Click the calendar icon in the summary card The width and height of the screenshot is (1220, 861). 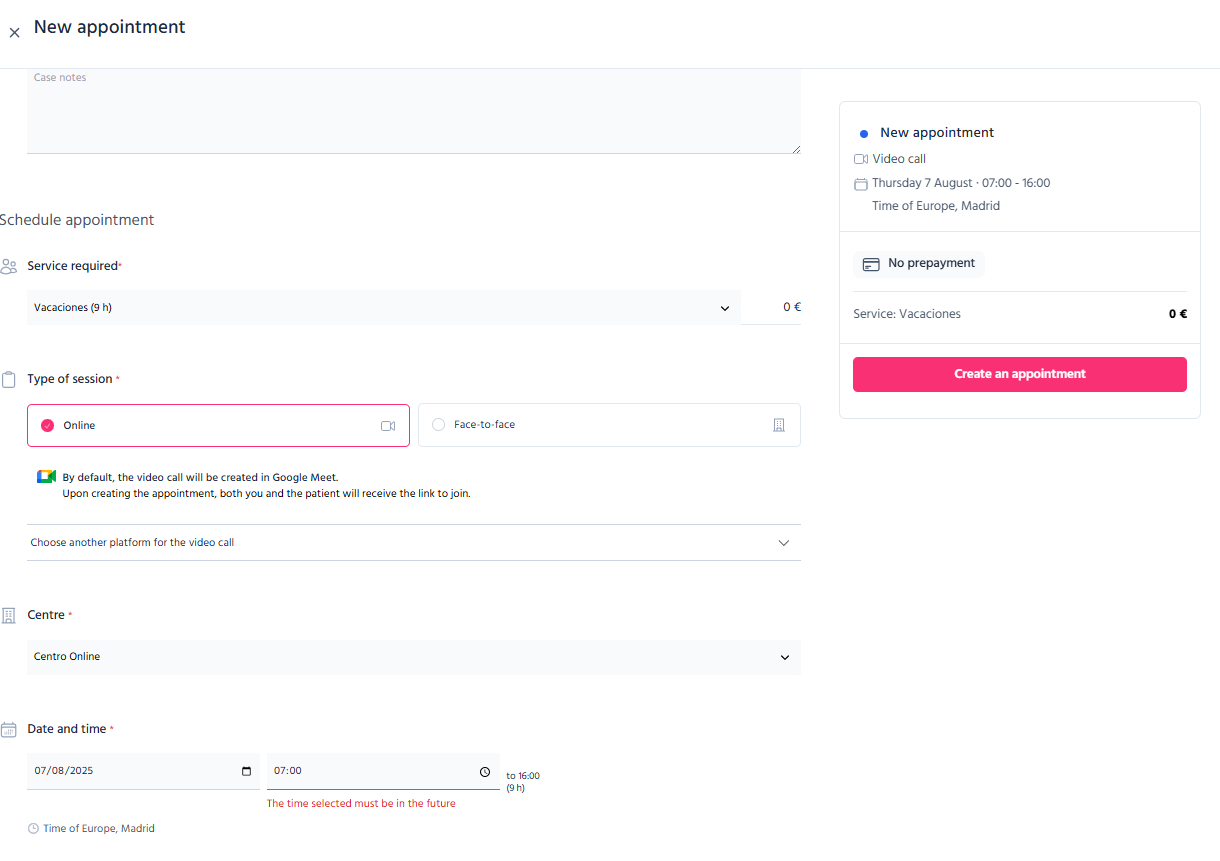(x=861, y=184)
